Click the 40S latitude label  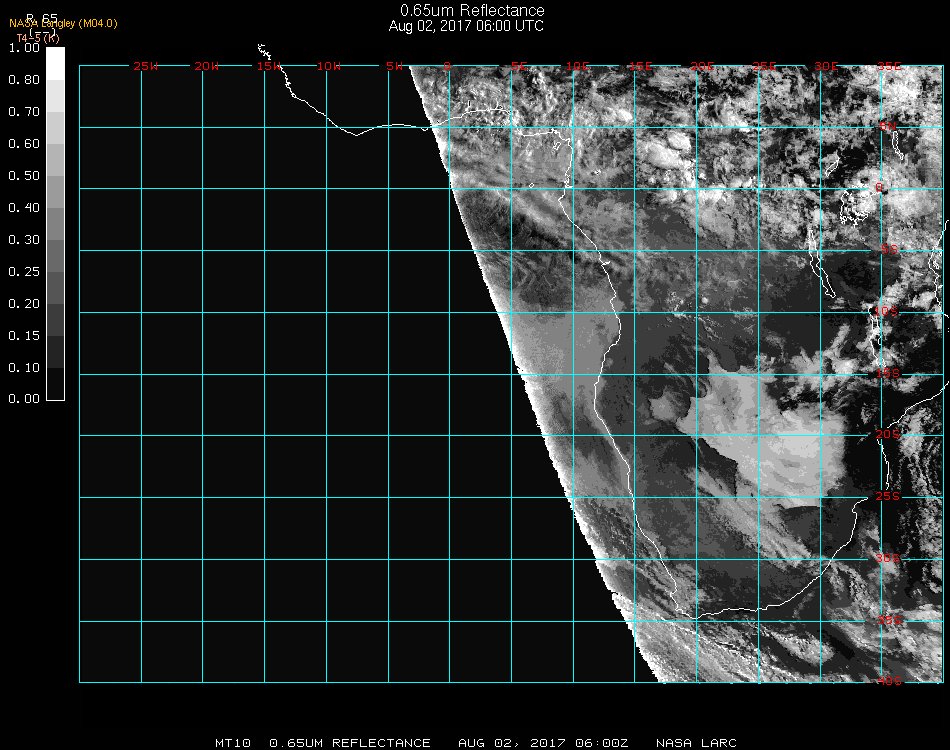point(889,681)
